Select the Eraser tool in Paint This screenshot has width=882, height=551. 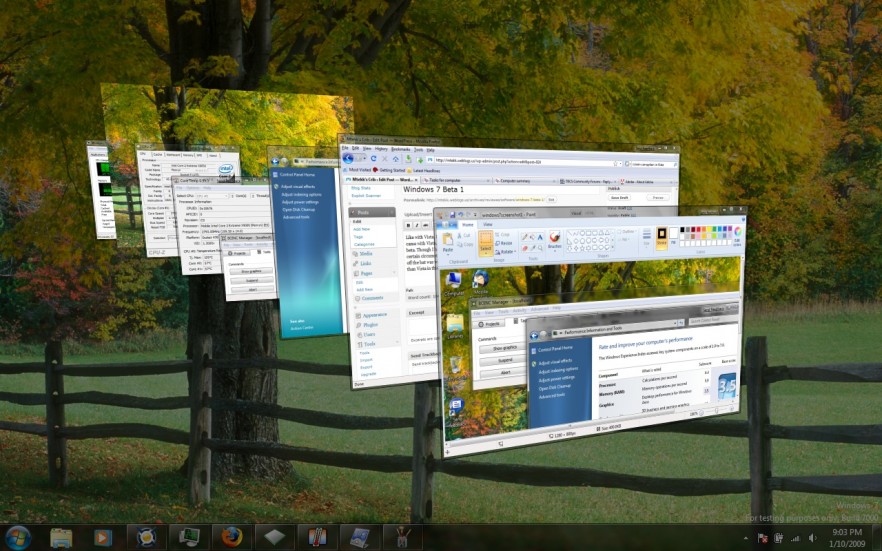pyautogui.click(x=524, y=248)
